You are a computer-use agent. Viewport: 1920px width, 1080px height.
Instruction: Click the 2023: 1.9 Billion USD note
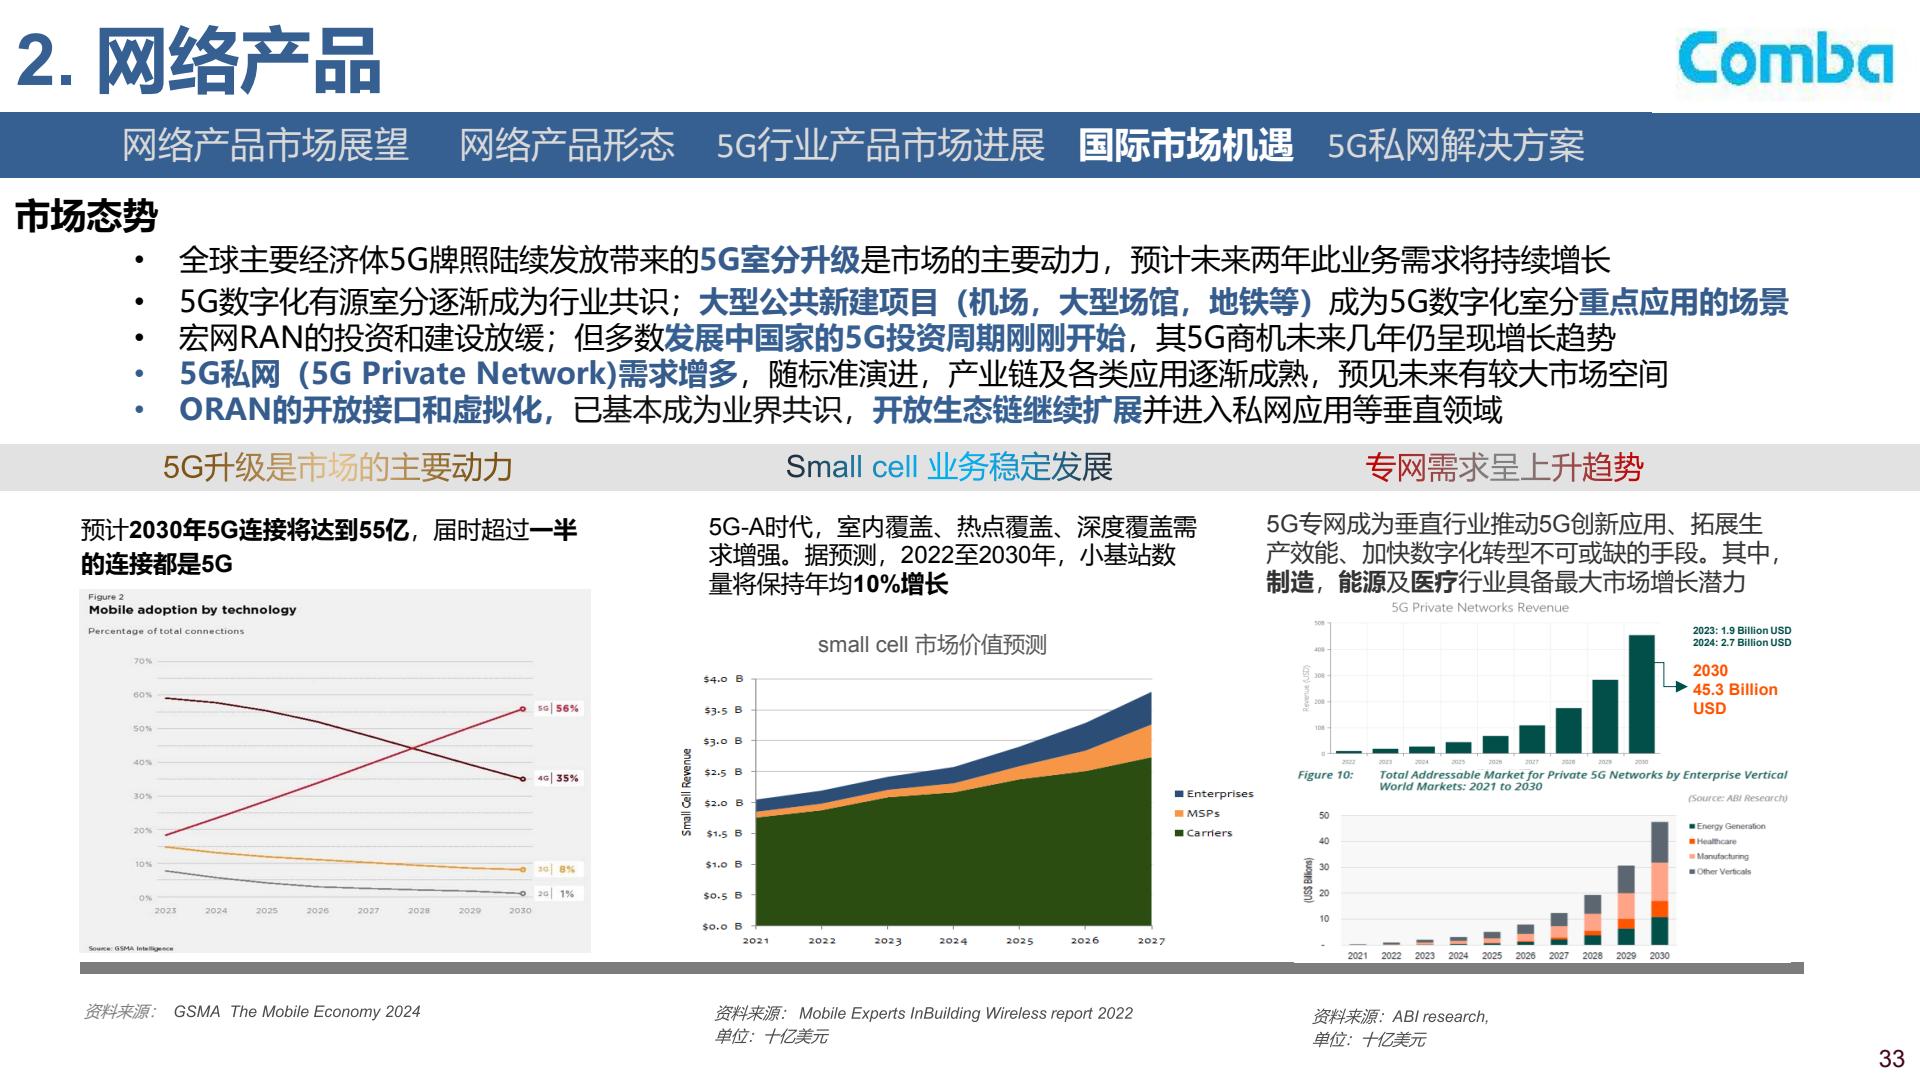[x=1742, y=631]
